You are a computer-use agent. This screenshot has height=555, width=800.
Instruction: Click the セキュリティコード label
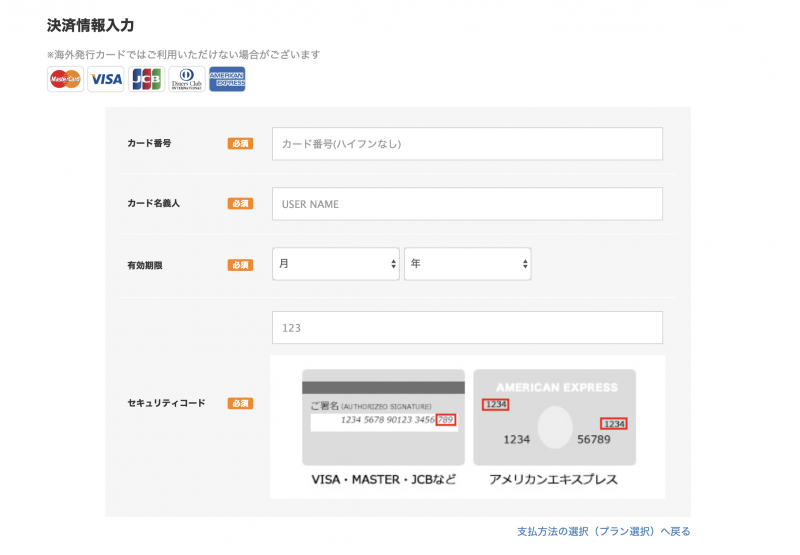(166, 403)
